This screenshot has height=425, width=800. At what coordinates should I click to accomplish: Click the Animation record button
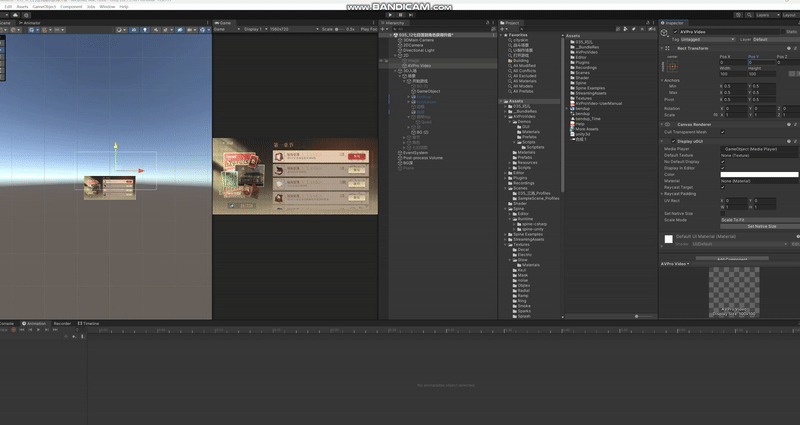tap(14, 330)
